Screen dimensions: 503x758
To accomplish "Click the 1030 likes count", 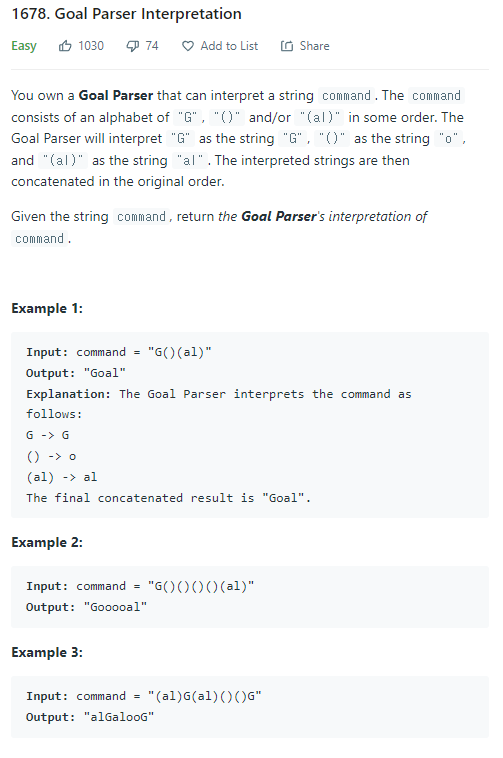I will 91,46.
